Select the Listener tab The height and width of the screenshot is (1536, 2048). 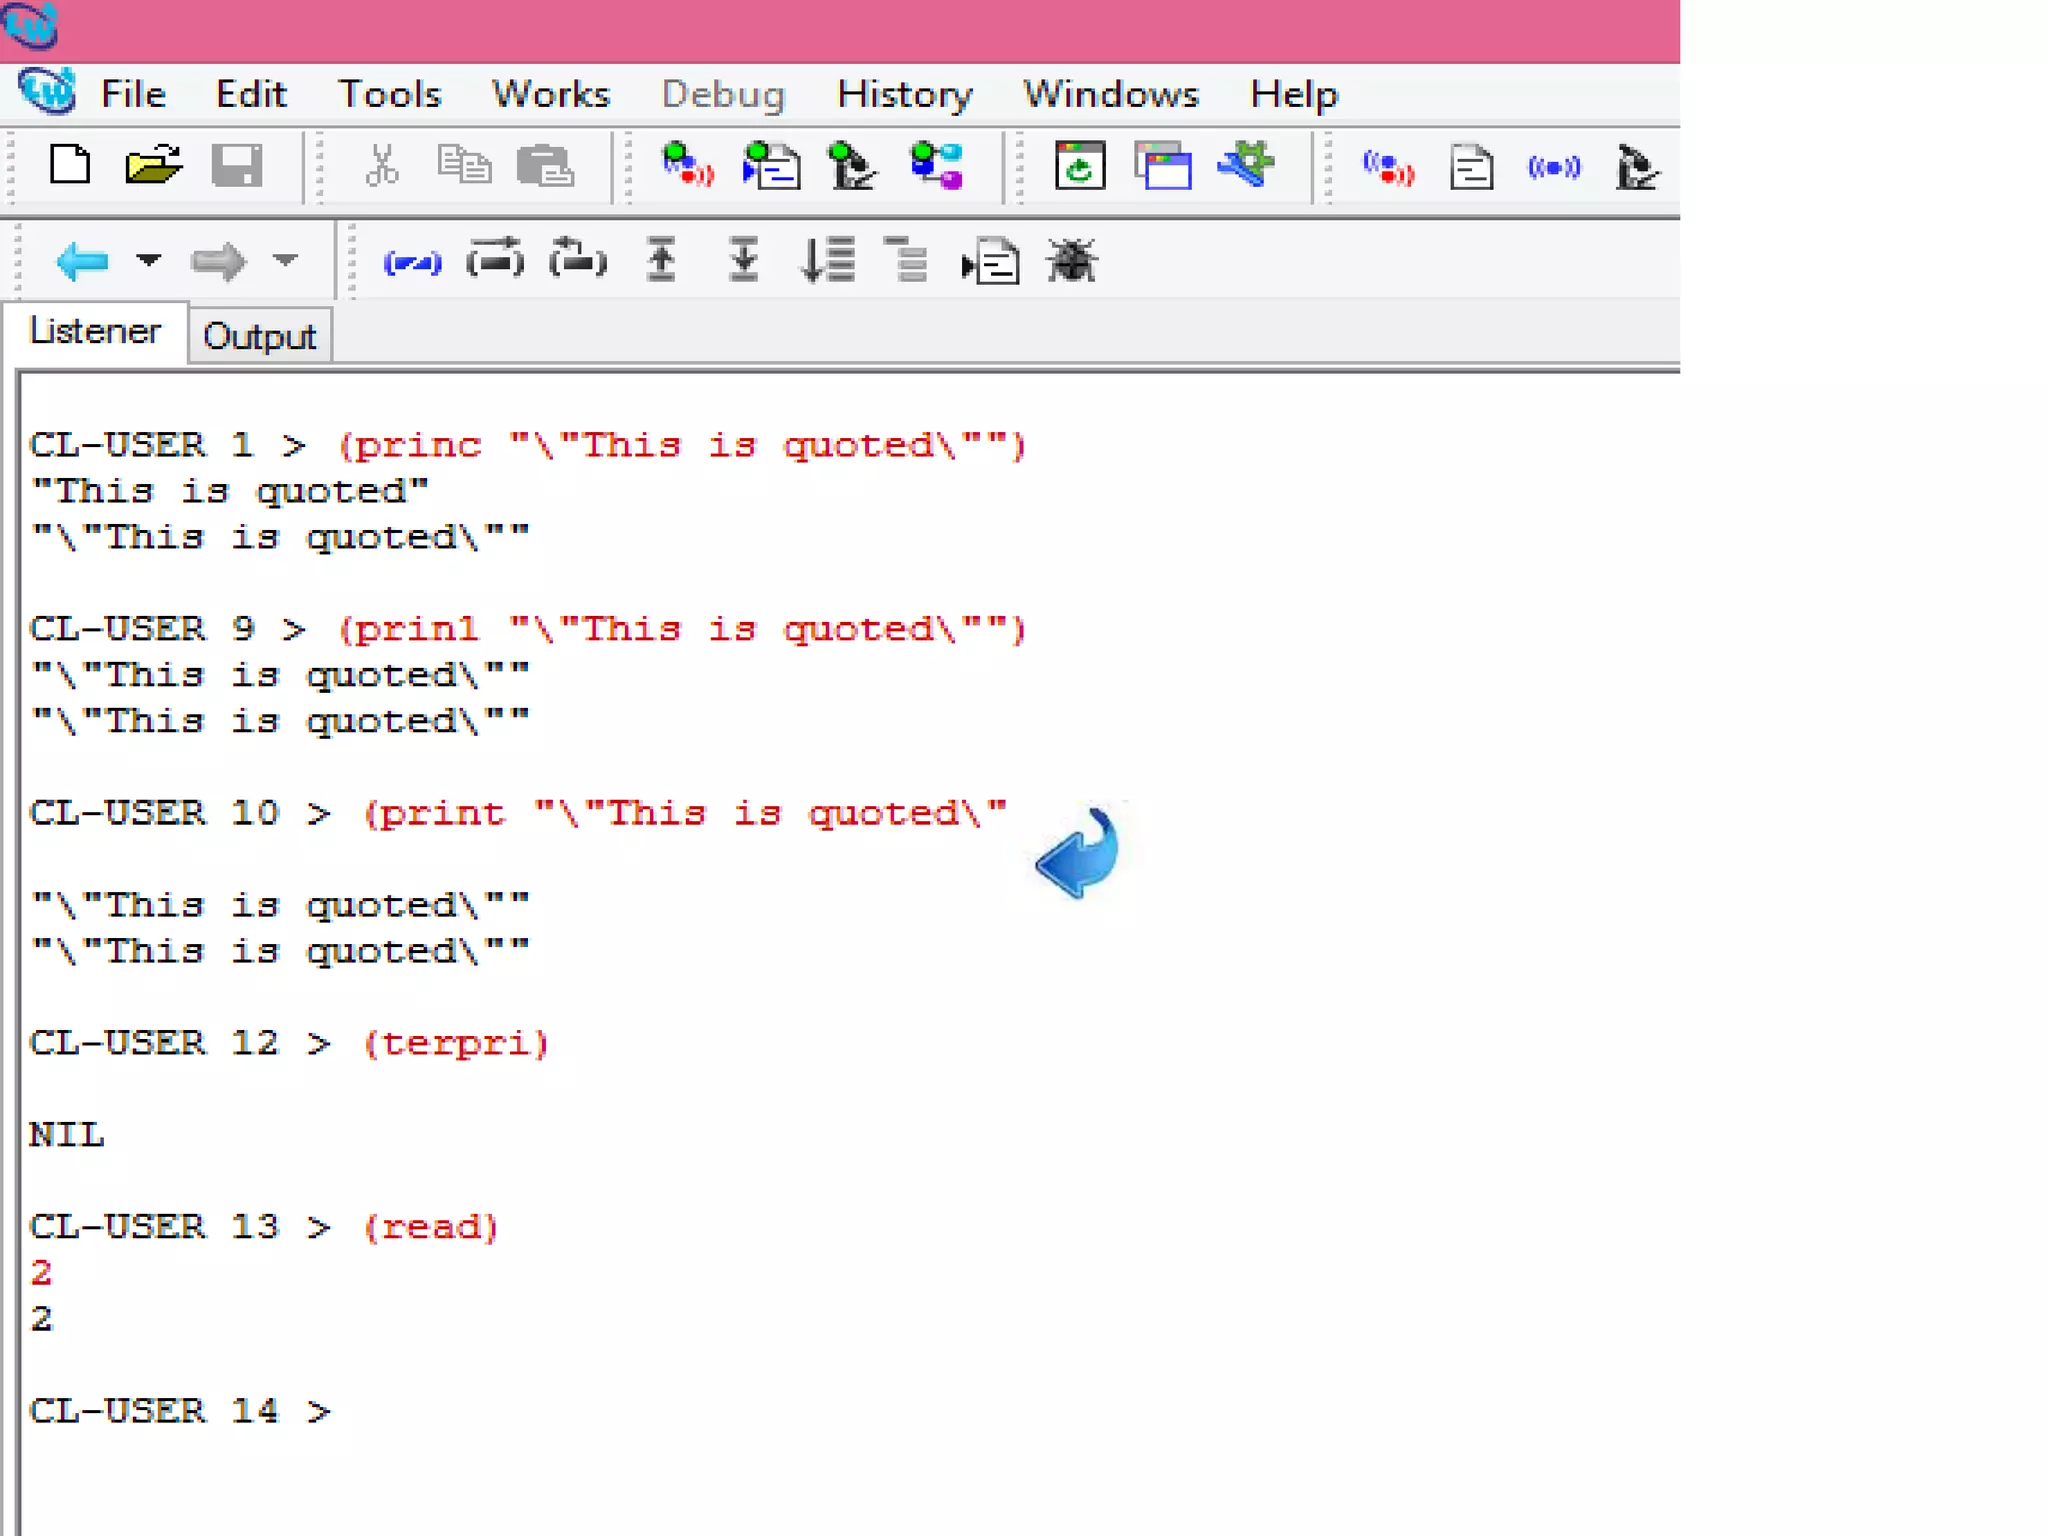(x=95, y=331)
